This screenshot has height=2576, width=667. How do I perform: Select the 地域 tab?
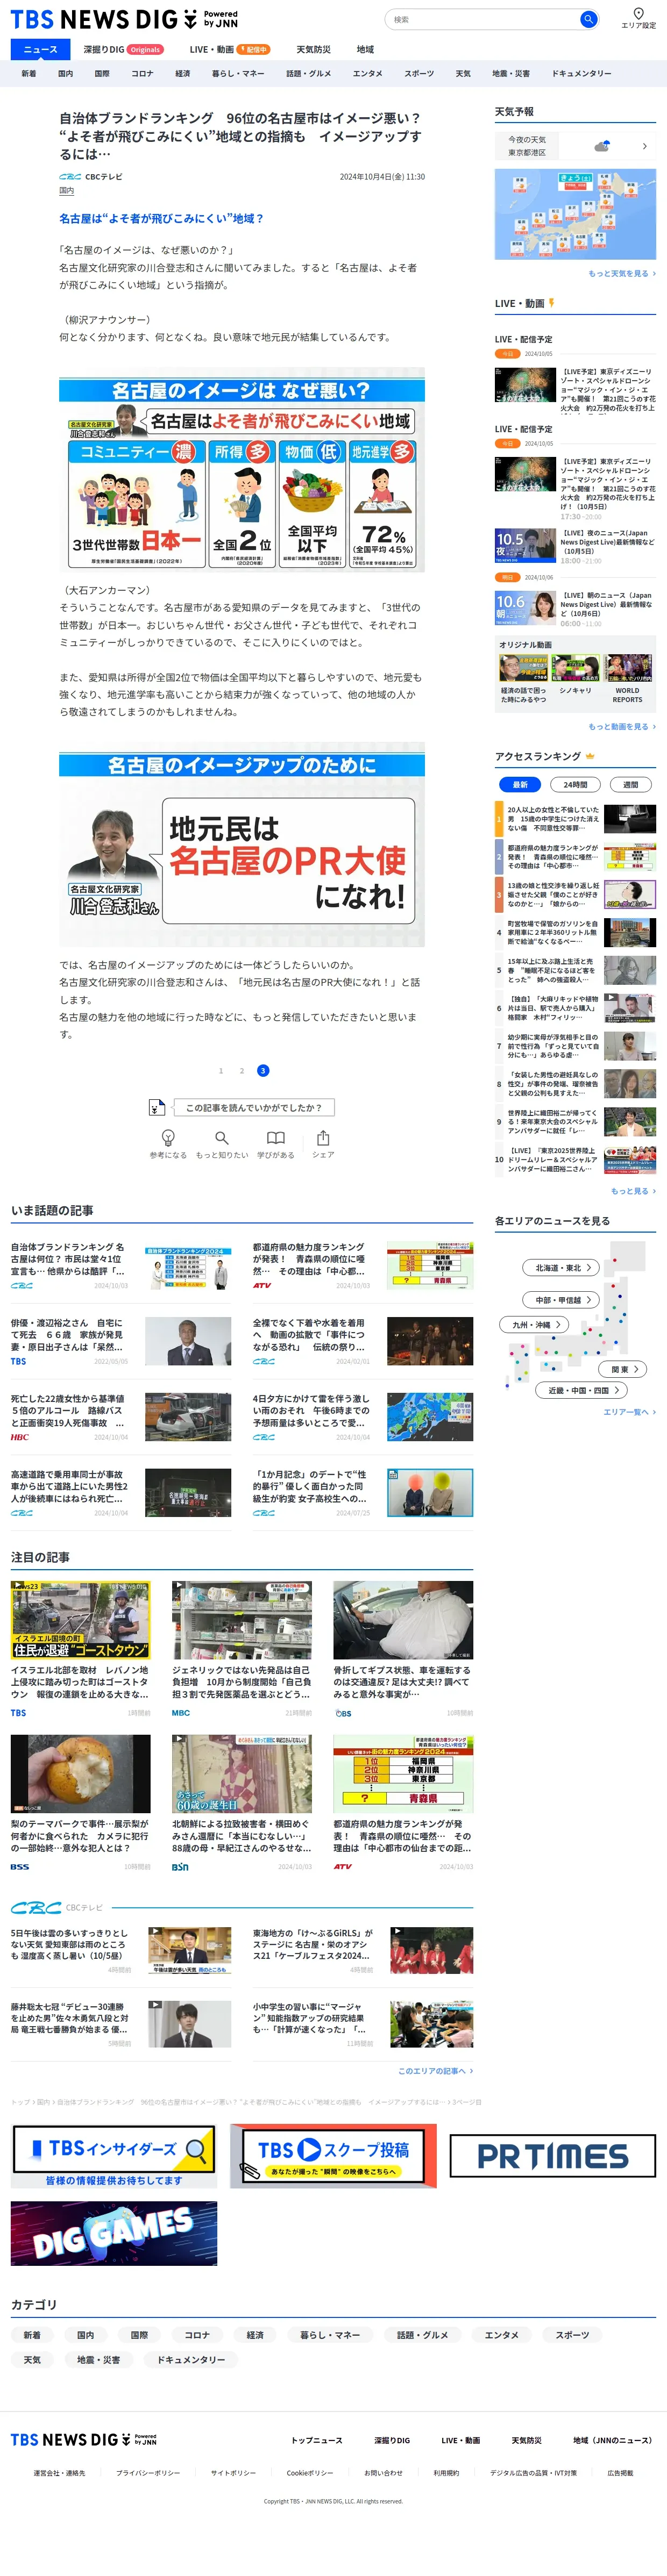click(x=365, y=49)
